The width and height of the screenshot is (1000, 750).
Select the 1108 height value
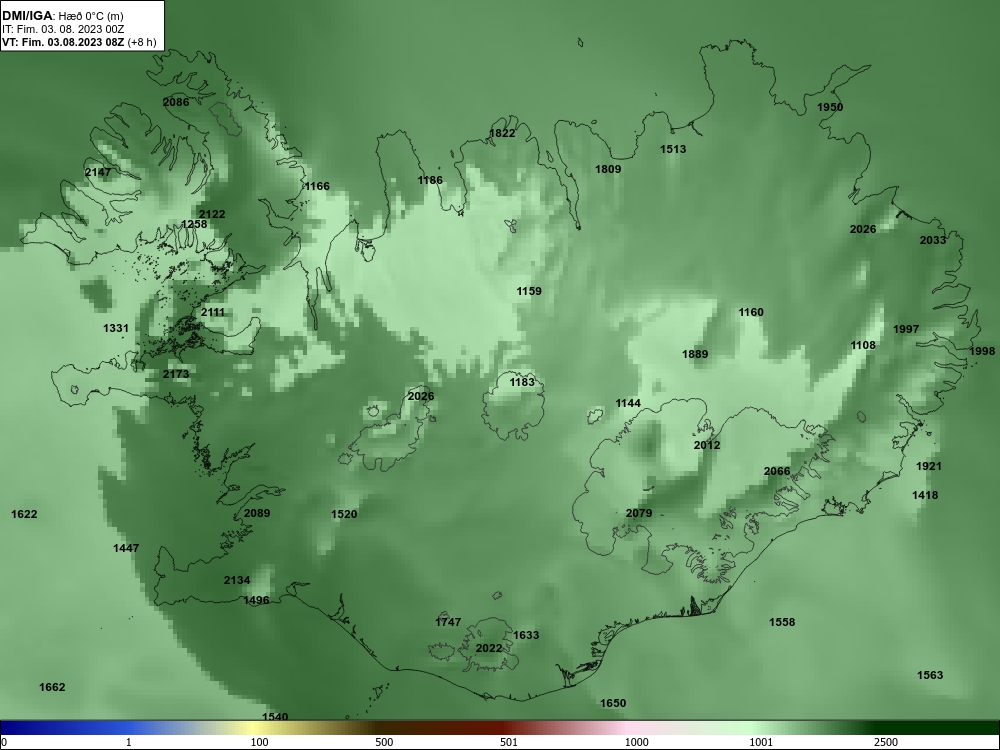863,346
